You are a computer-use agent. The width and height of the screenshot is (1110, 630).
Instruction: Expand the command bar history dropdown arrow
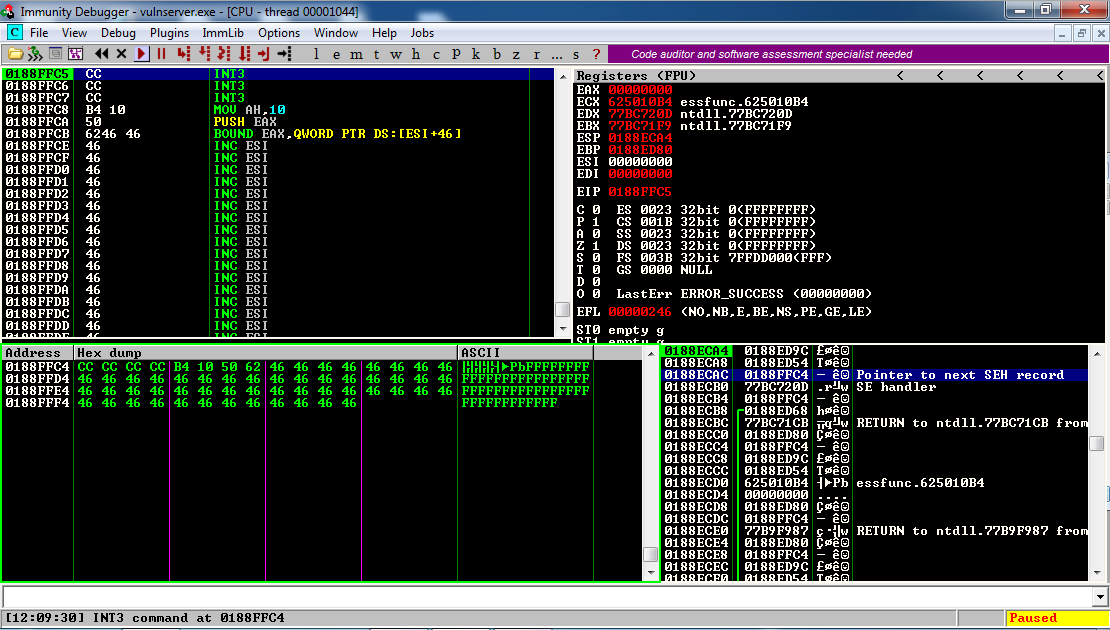coord(1099,596)
